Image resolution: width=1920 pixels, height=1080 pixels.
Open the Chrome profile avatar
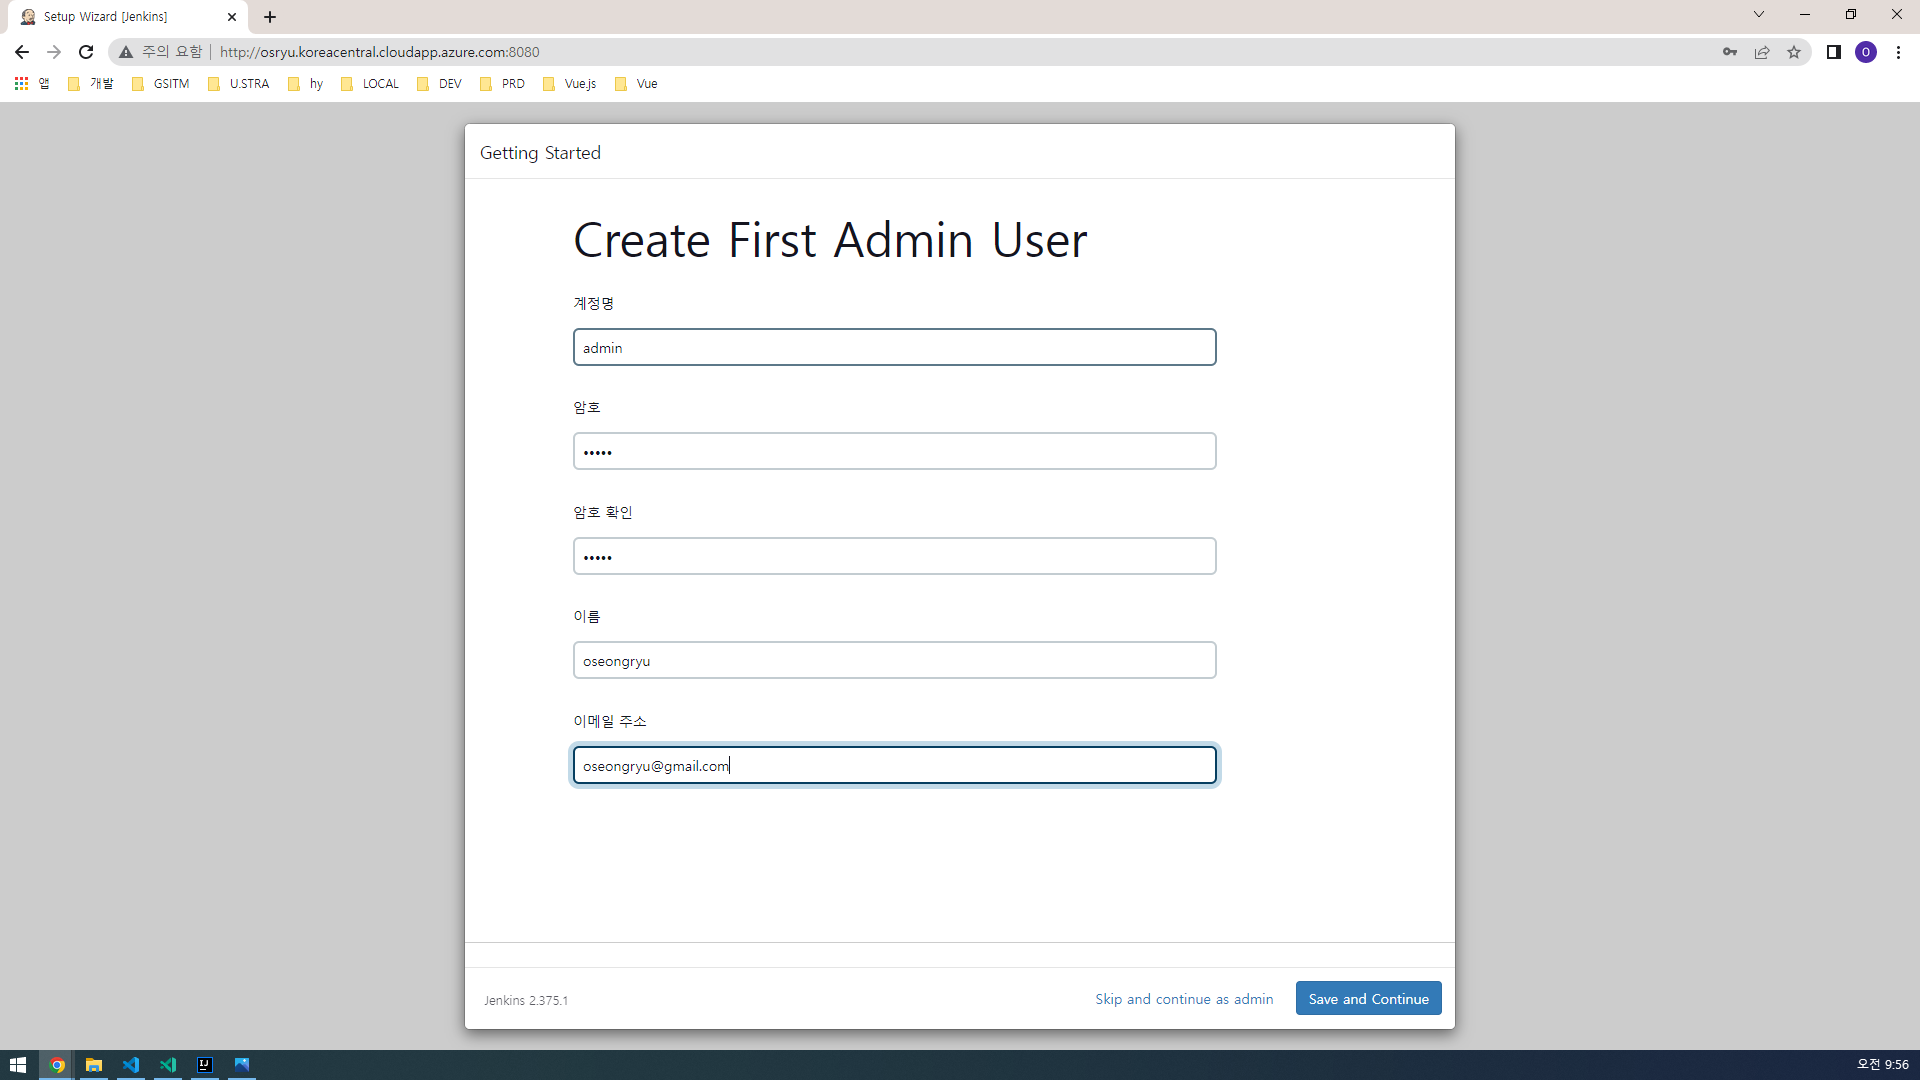point(1866,52)
